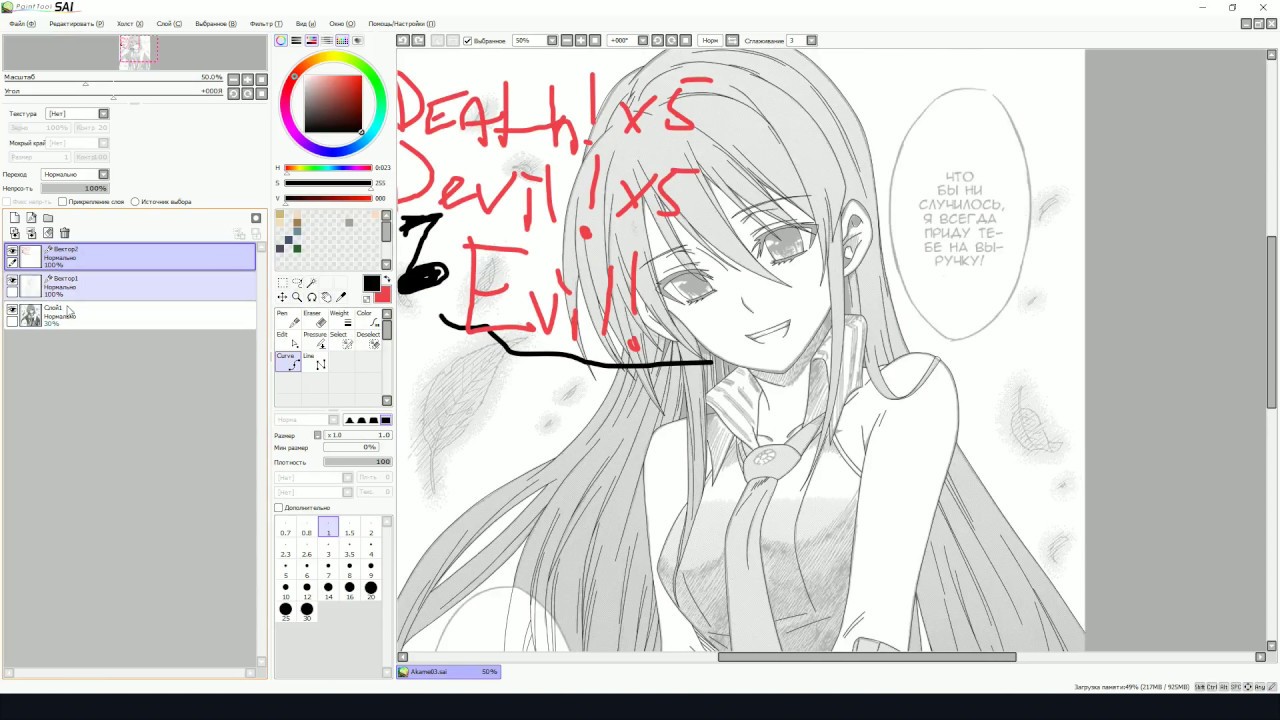The height and width of the screenshot is (720, 1280).
Task: Select the Edit vector tool
Action: [288, 340]
